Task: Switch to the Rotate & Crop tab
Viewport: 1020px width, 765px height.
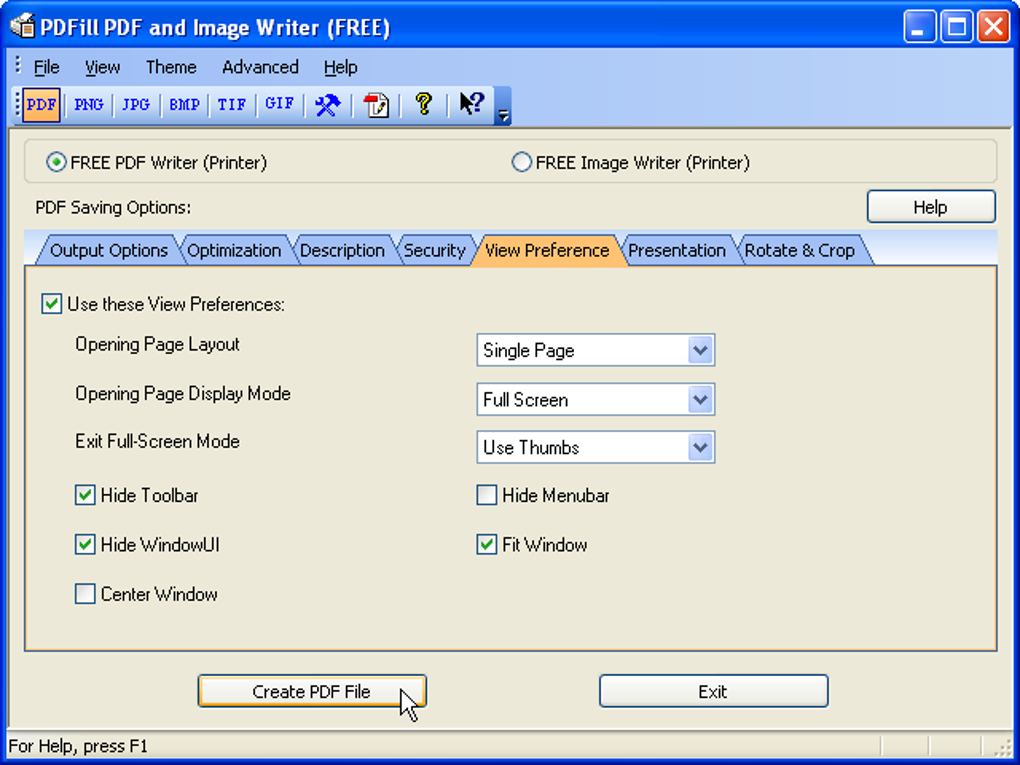Action: (x=799, y=250)
